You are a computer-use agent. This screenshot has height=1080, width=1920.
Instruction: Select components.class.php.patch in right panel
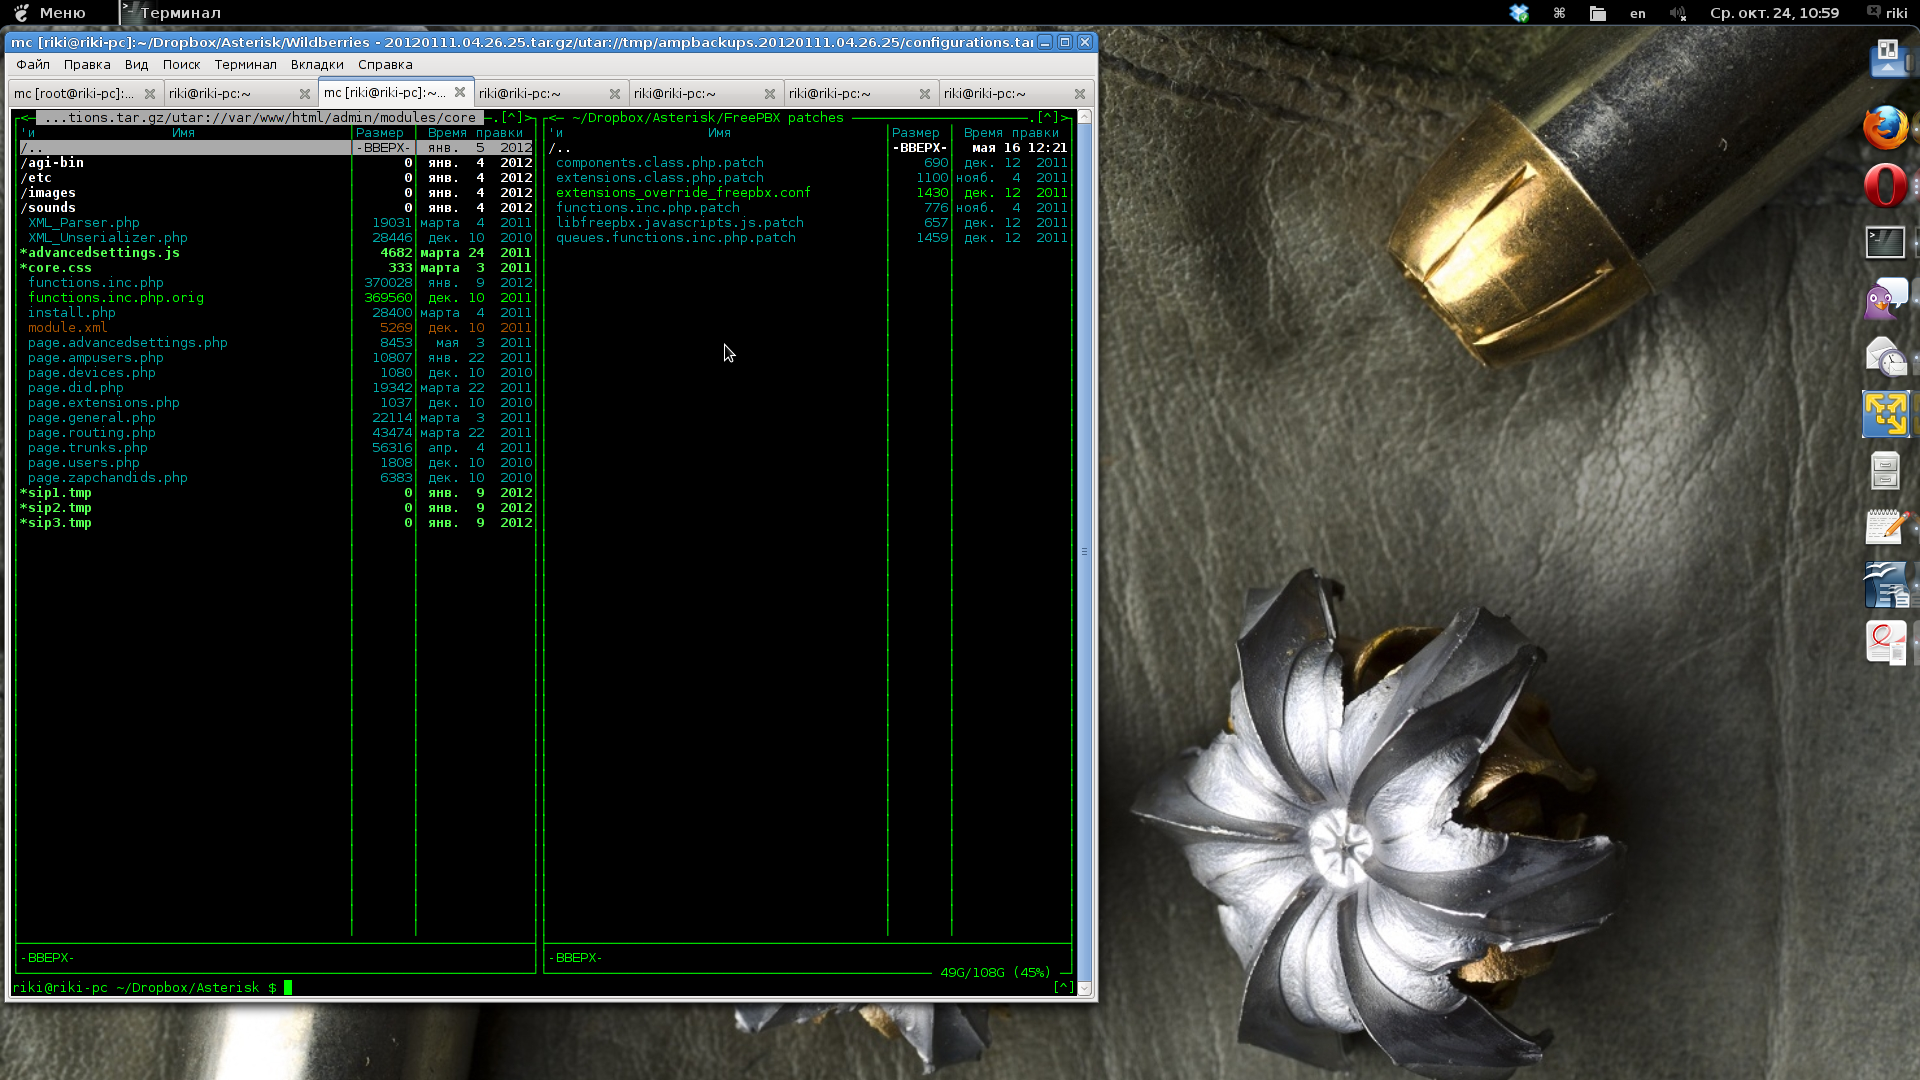click(808, 162)
